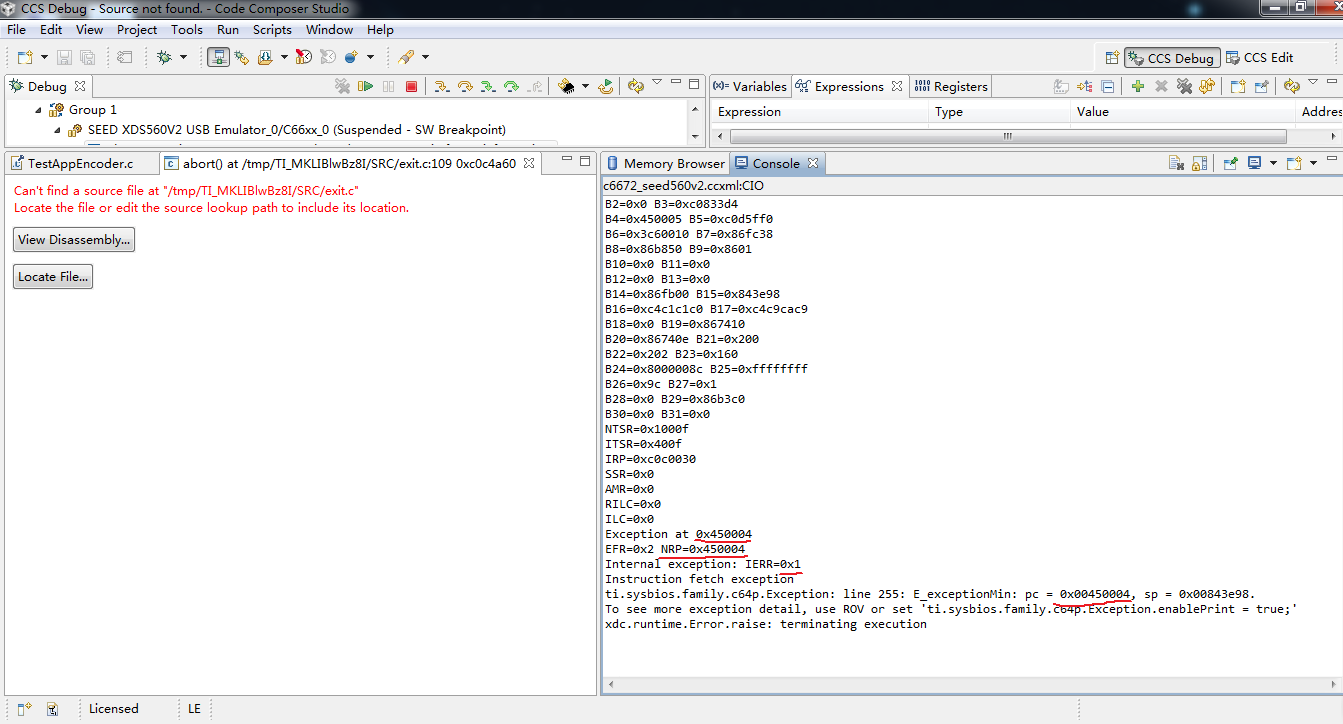Click the Step Into icon
Image resolution: width=1343 pixels, height=724 pixels.
(x=441, y=87)
